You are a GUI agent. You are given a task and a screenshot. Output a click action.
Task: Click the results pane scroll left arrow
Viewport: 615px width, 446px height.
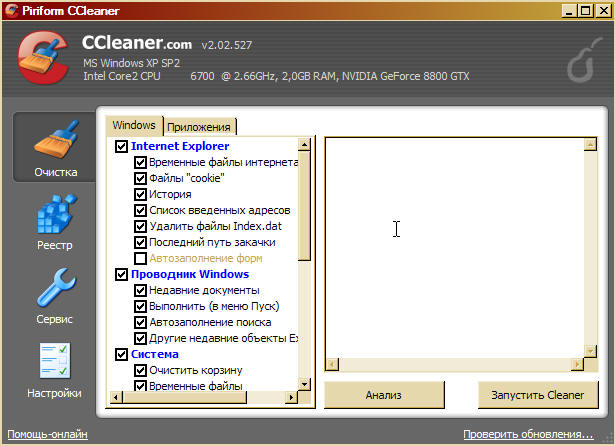[332, 364]
